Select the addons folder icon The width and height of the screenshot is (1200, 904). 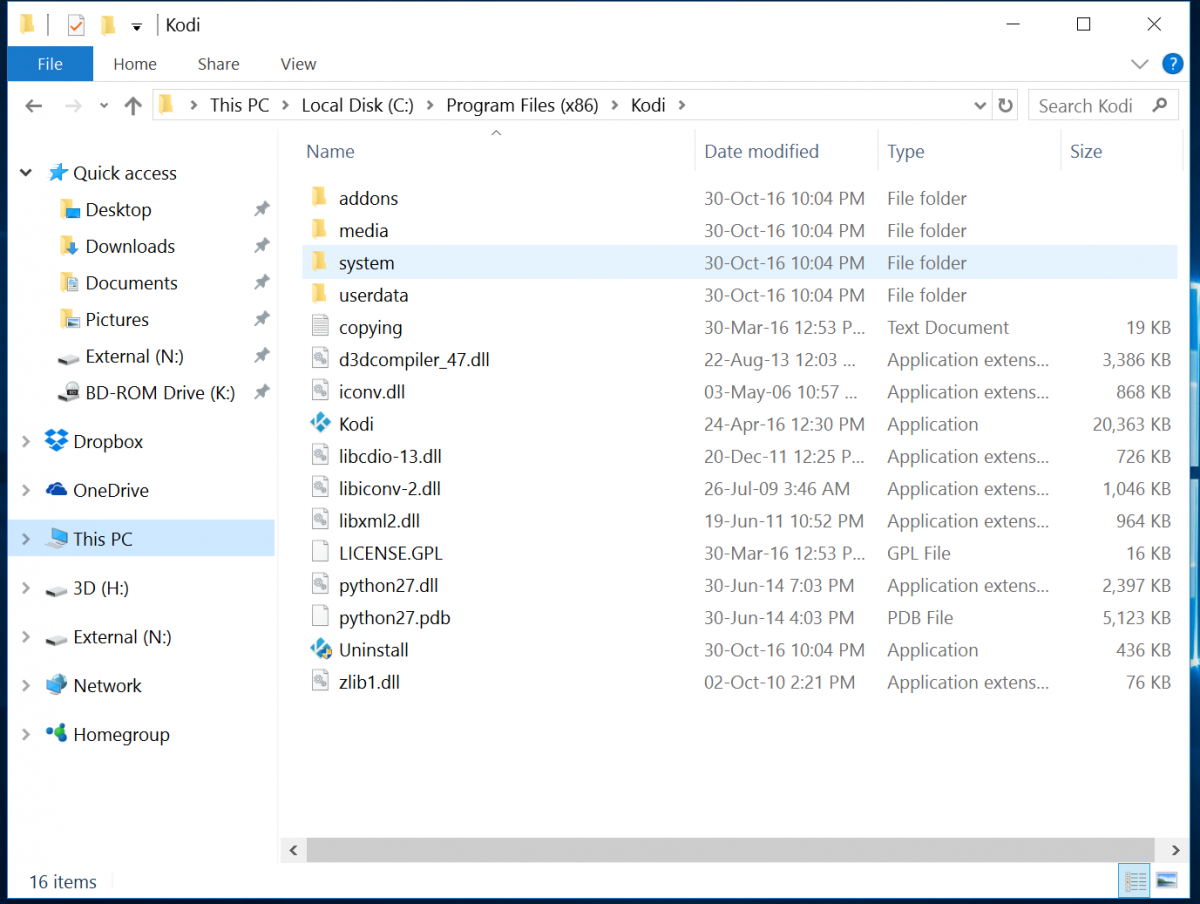(320, 198)
